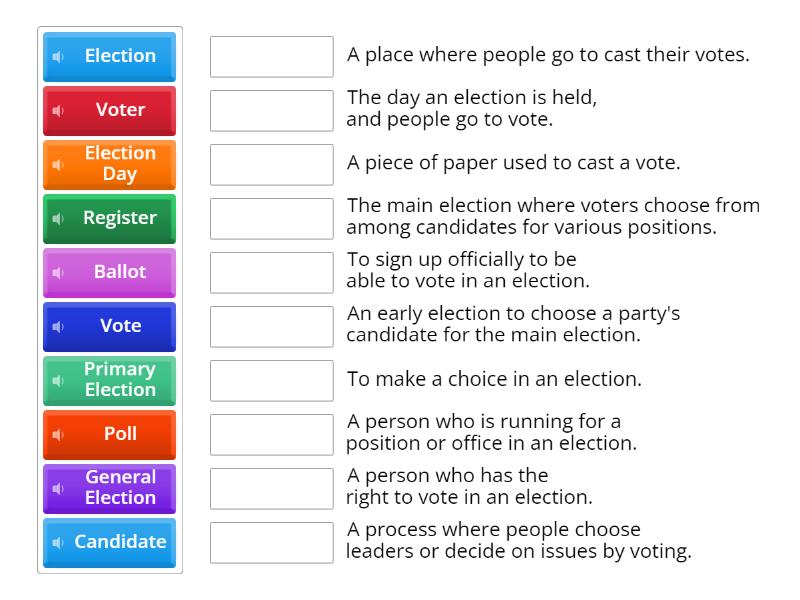Play audio for Register

[x=59, y=218]
